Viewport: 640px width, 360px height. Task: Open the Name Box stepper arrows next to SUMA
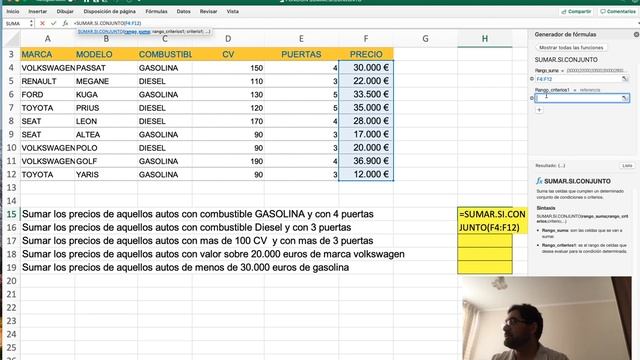31,24
